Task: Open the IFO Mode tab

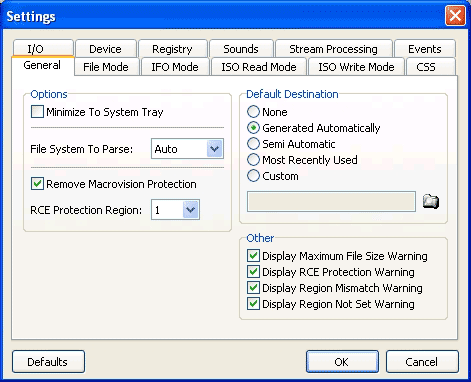Action: [175, 67]
